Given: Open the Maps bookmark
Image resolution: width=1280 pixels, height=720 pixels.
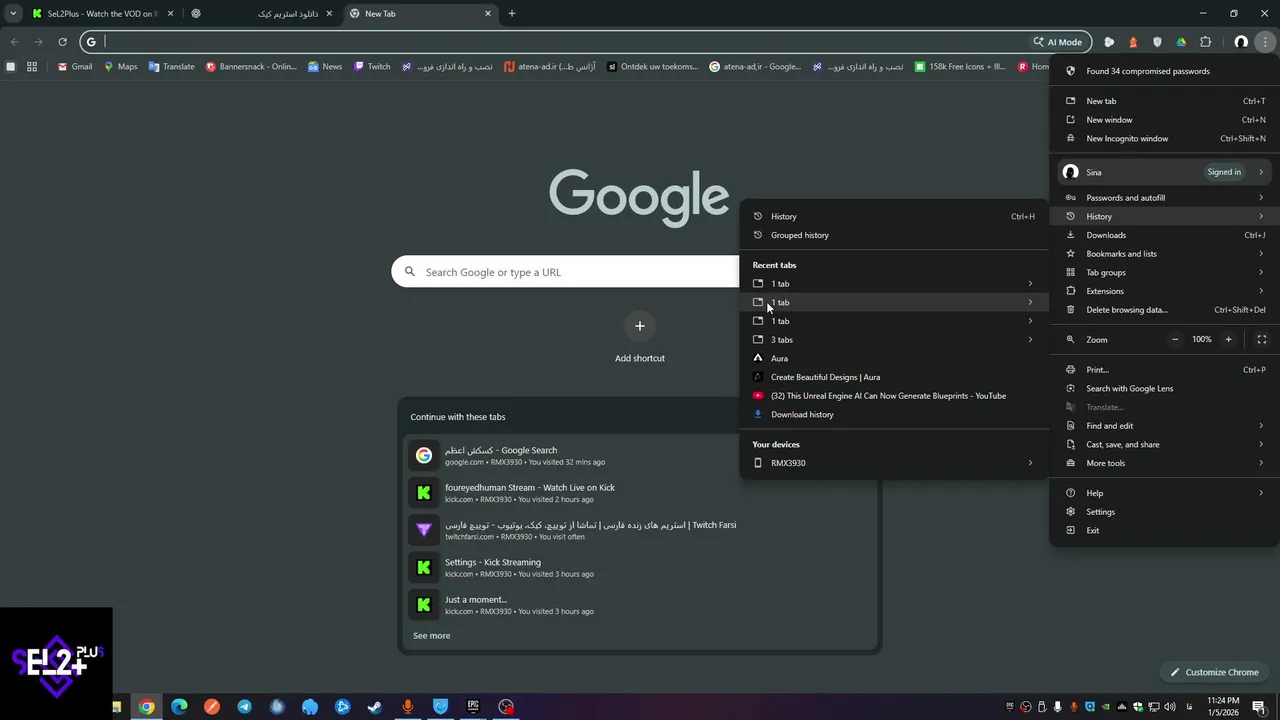Looking at the screenshot, I should pos(120,67).
